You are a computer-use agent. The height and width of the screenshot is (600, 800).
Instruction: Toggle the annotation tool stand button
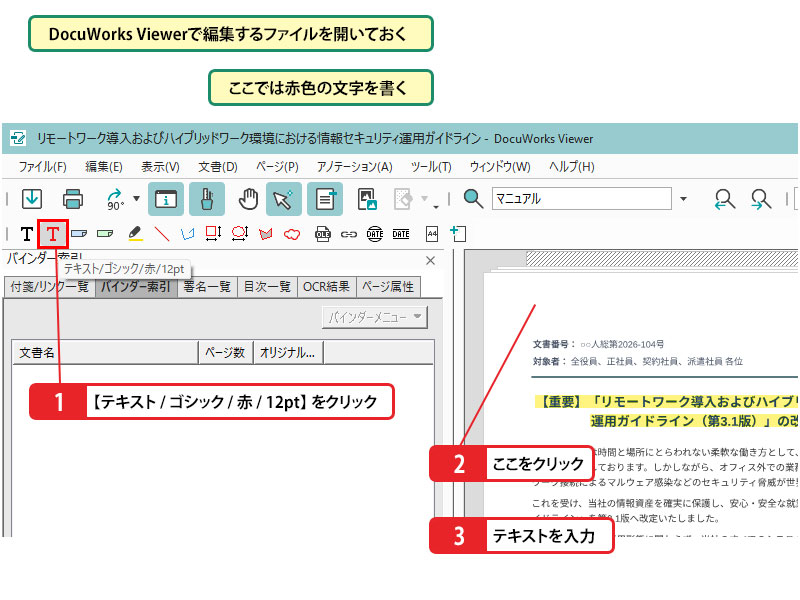click(207, 198)
